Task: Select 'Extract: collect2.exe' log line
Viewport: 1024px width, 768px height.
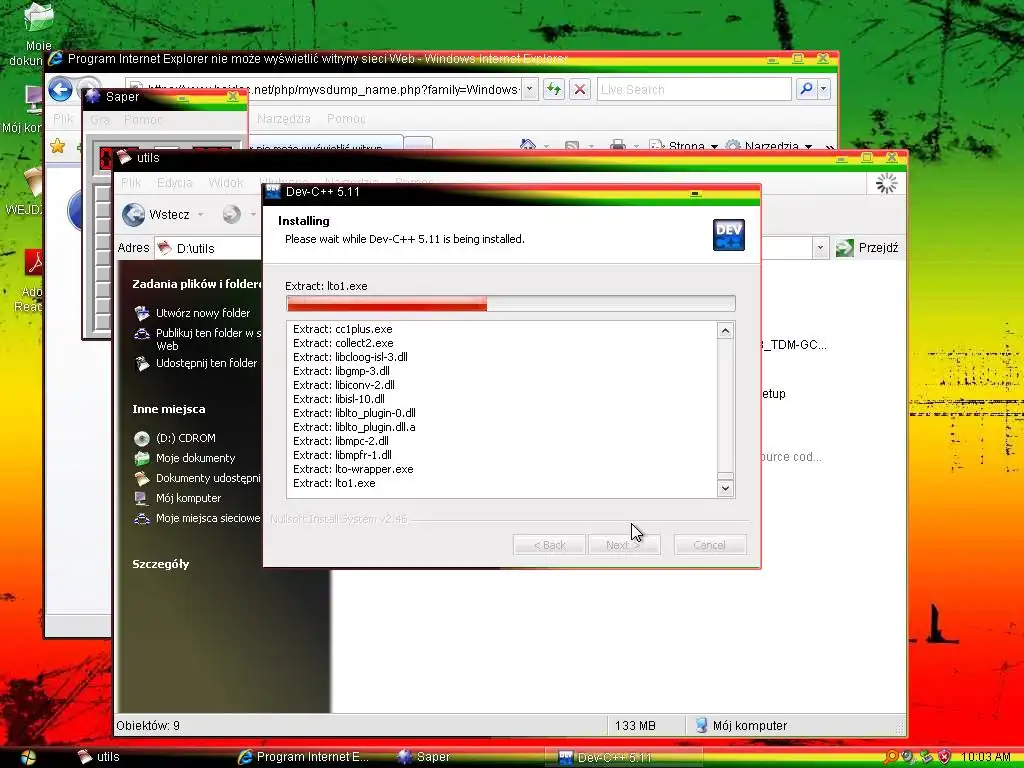Action: pos(343,343)
